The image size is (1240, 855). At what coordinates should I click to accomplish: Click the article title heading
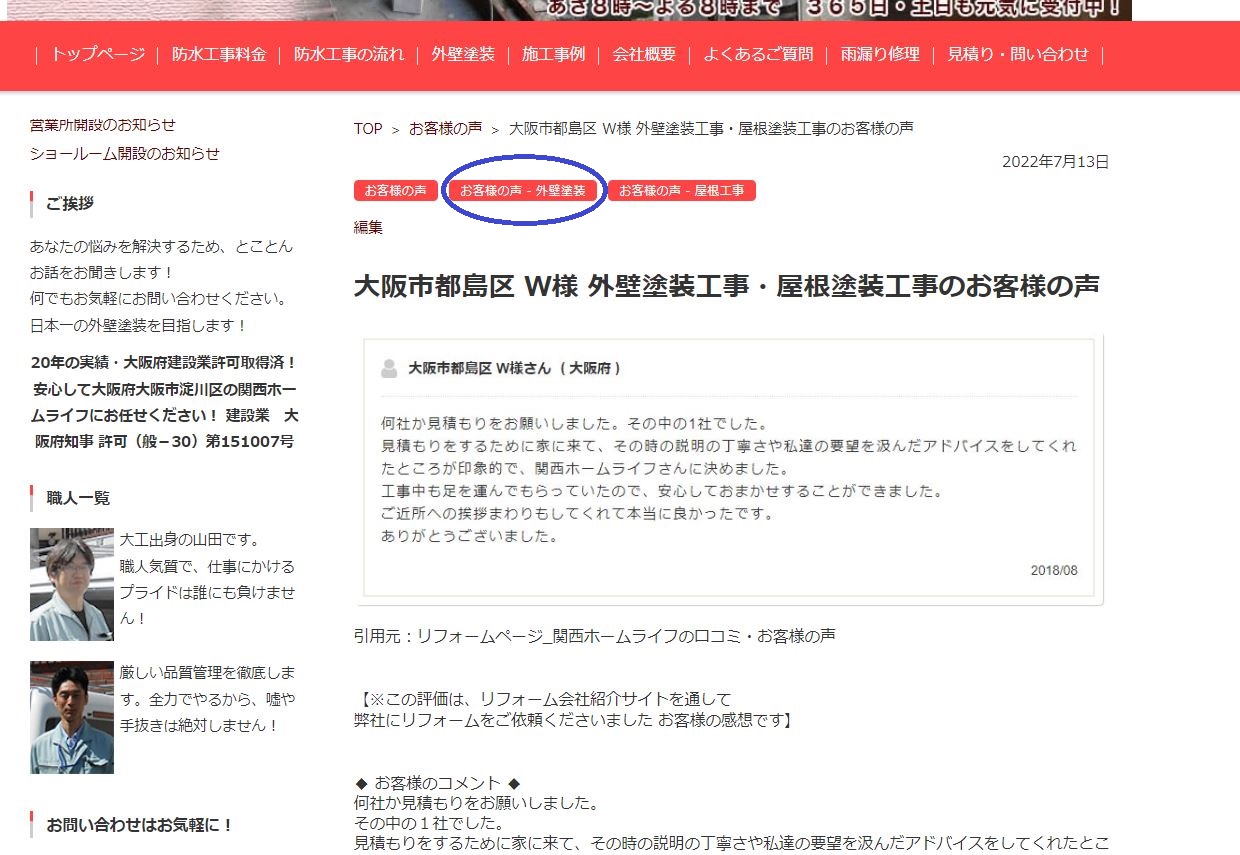tap(727, 286)
